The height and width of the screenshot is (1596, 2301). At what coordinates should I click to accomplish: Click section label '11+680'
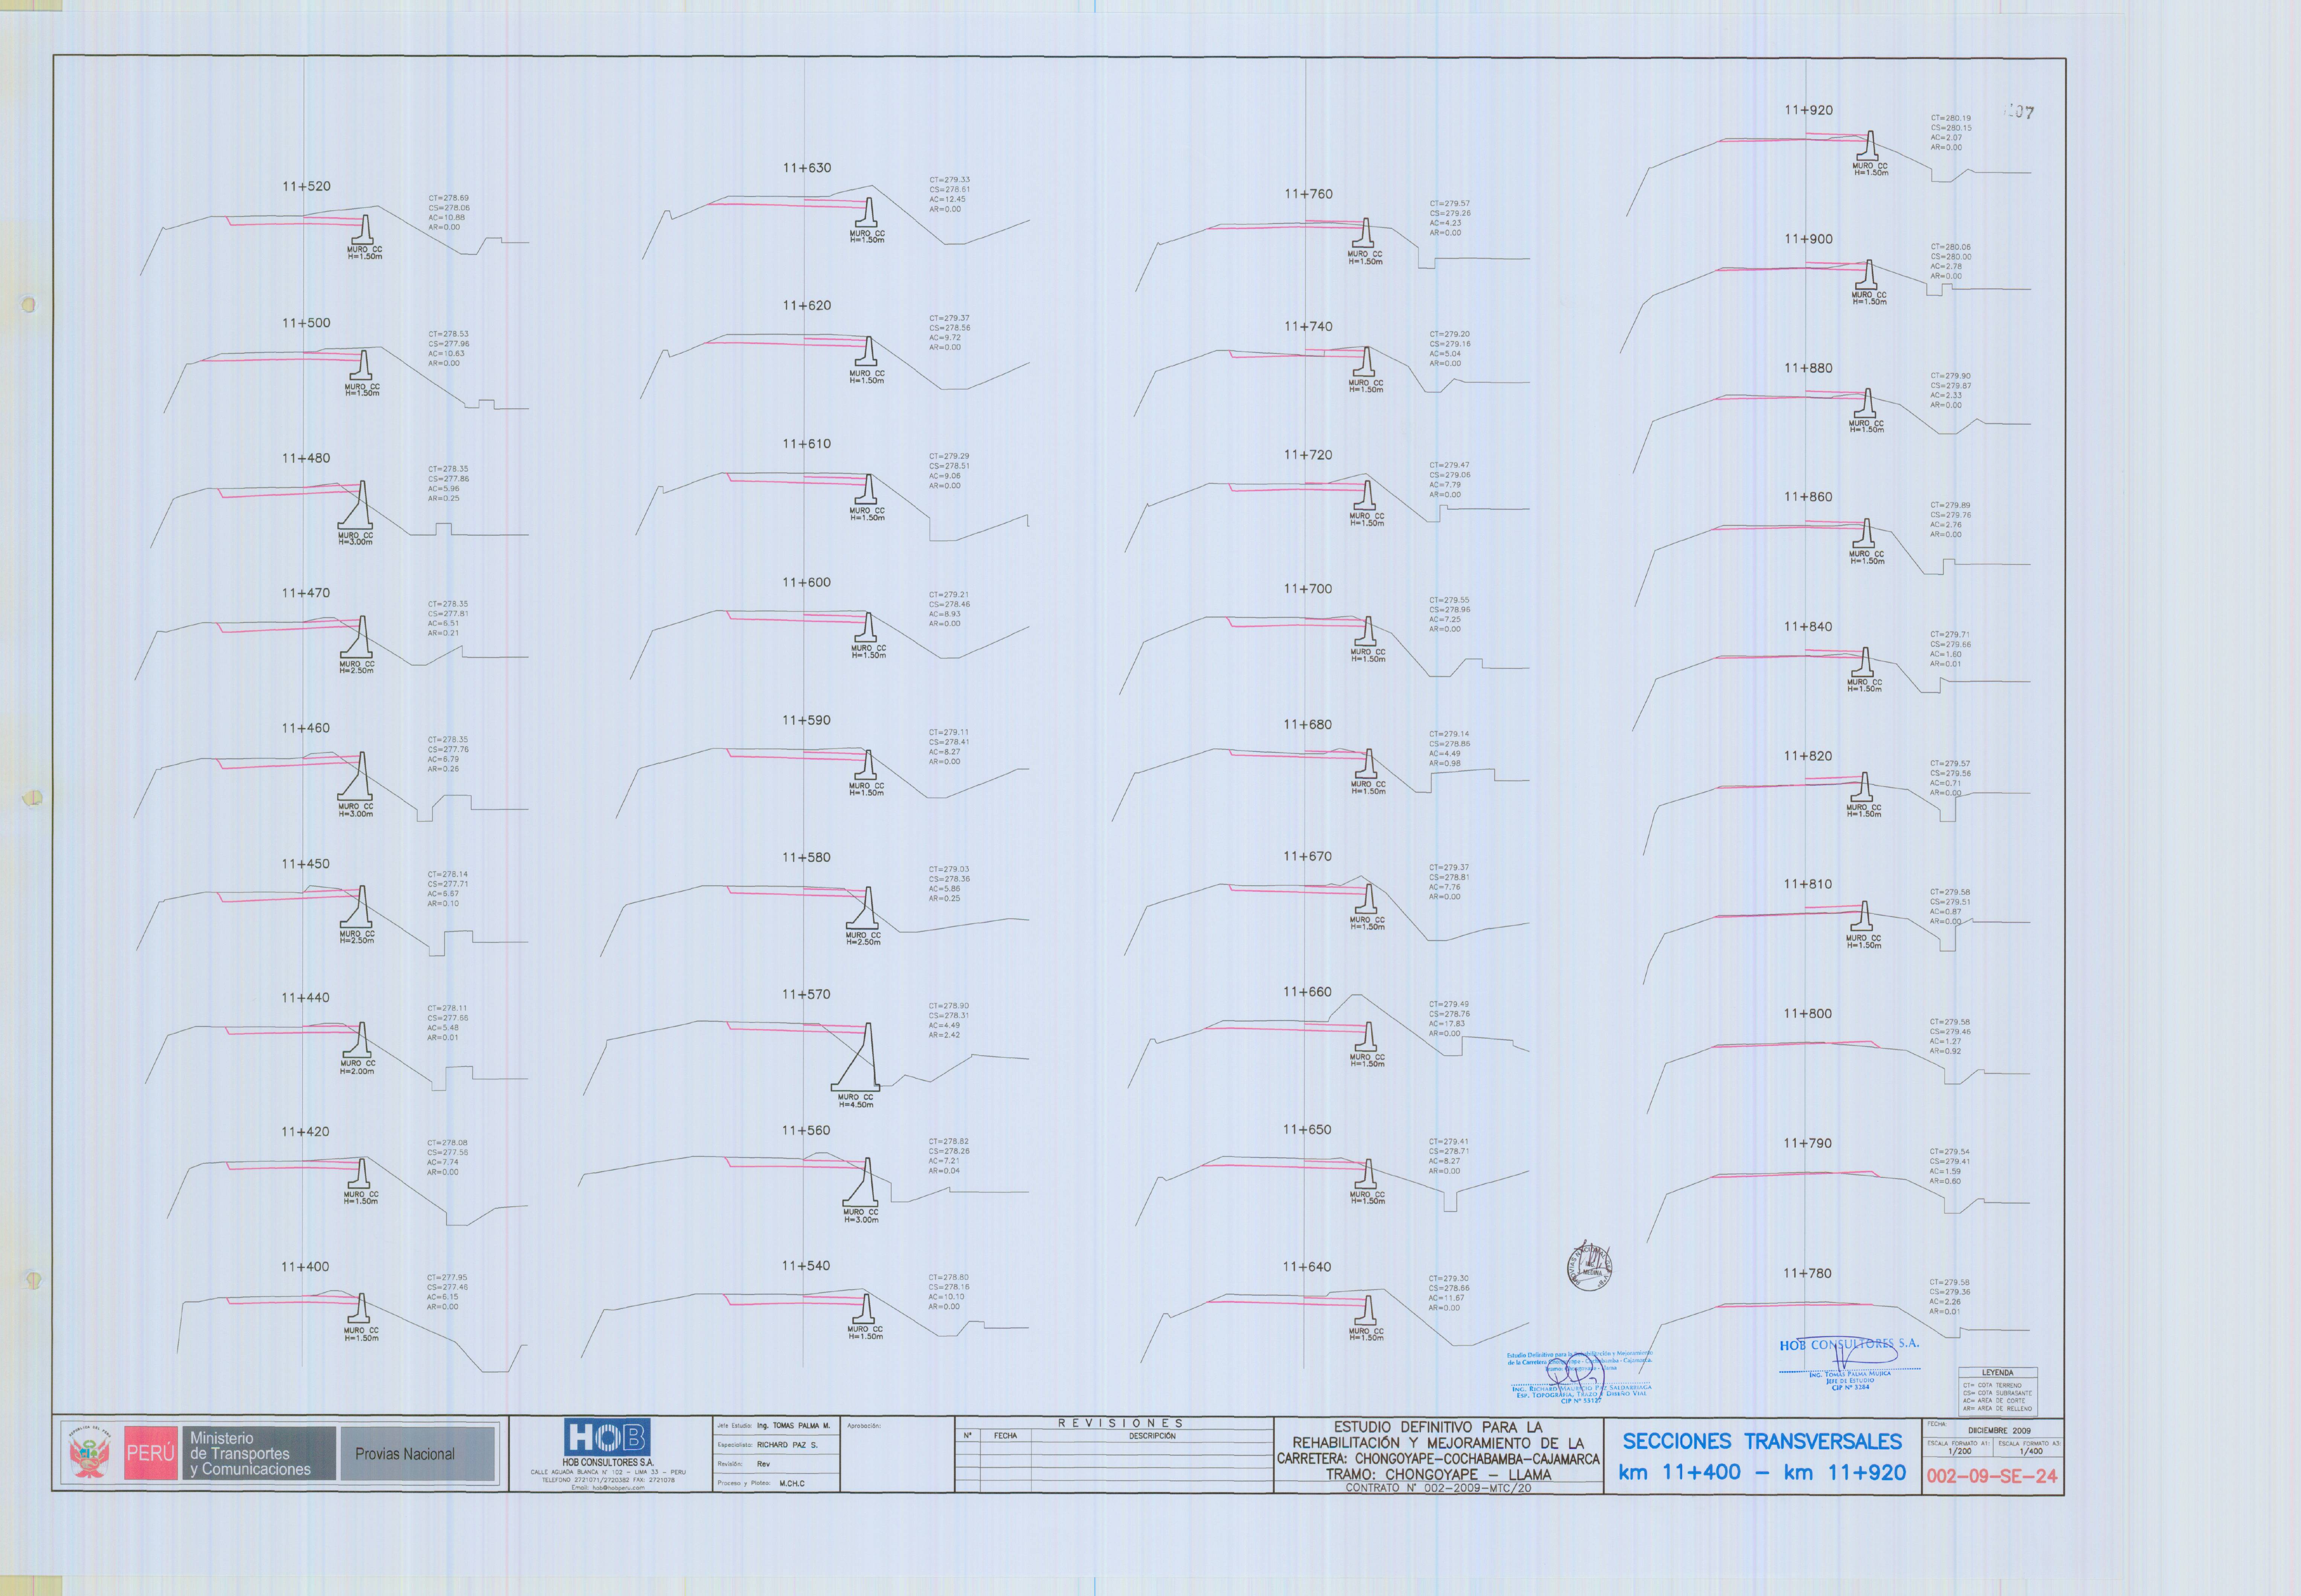[1308, 725]
